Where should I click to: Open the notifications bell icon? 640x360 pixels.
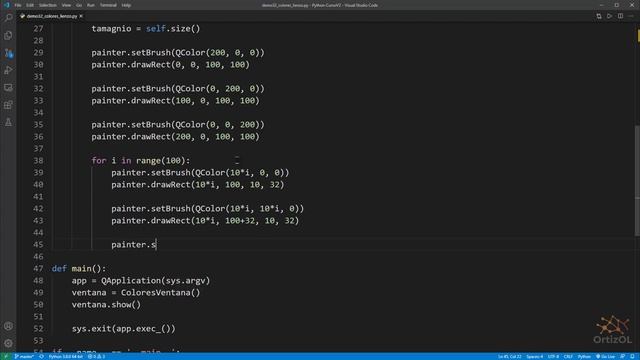[x=632, y=356]
